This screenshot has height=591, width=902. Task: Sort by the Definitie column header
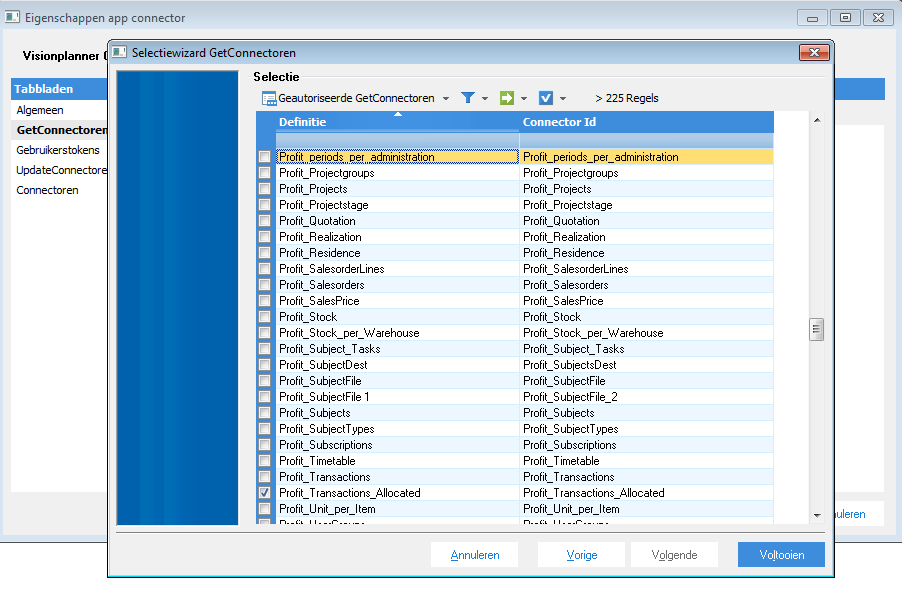click(398, 122)
